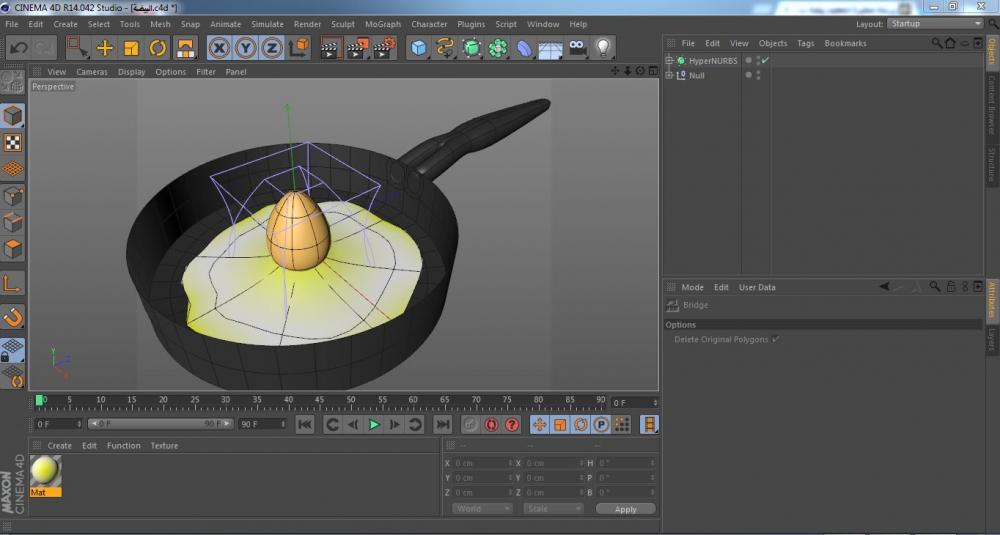Click the Render View clapperboard icon
Screen dimensions: 1000x535
[x=331, y=48]
